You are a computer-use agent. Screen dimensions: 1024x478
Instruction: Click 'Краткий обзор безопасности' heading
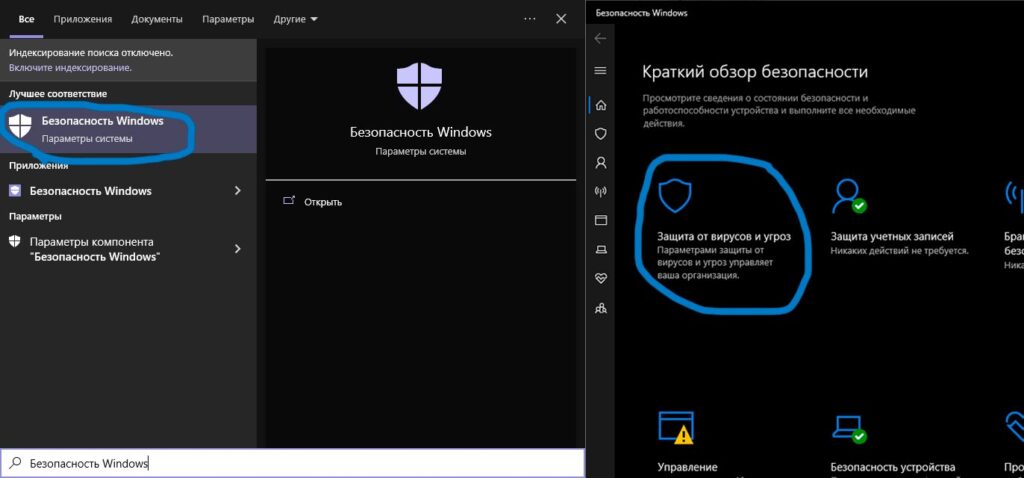pyautogui.click(x=755, y=71)
